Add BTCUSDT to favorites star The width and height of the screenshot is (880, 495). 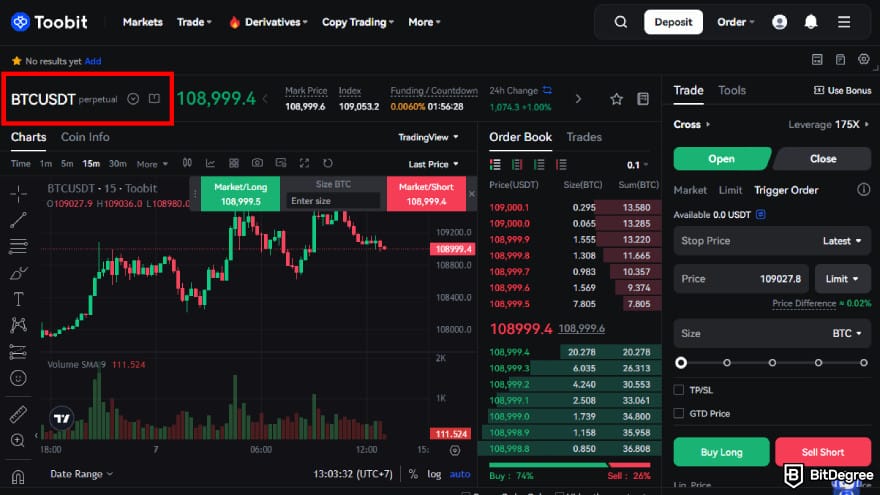coord(616,99)
